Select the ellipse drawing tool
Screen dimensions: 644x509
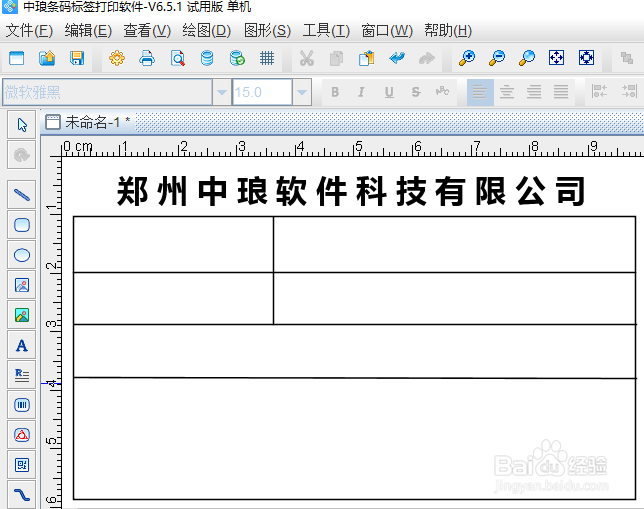[x=22, y=255]
